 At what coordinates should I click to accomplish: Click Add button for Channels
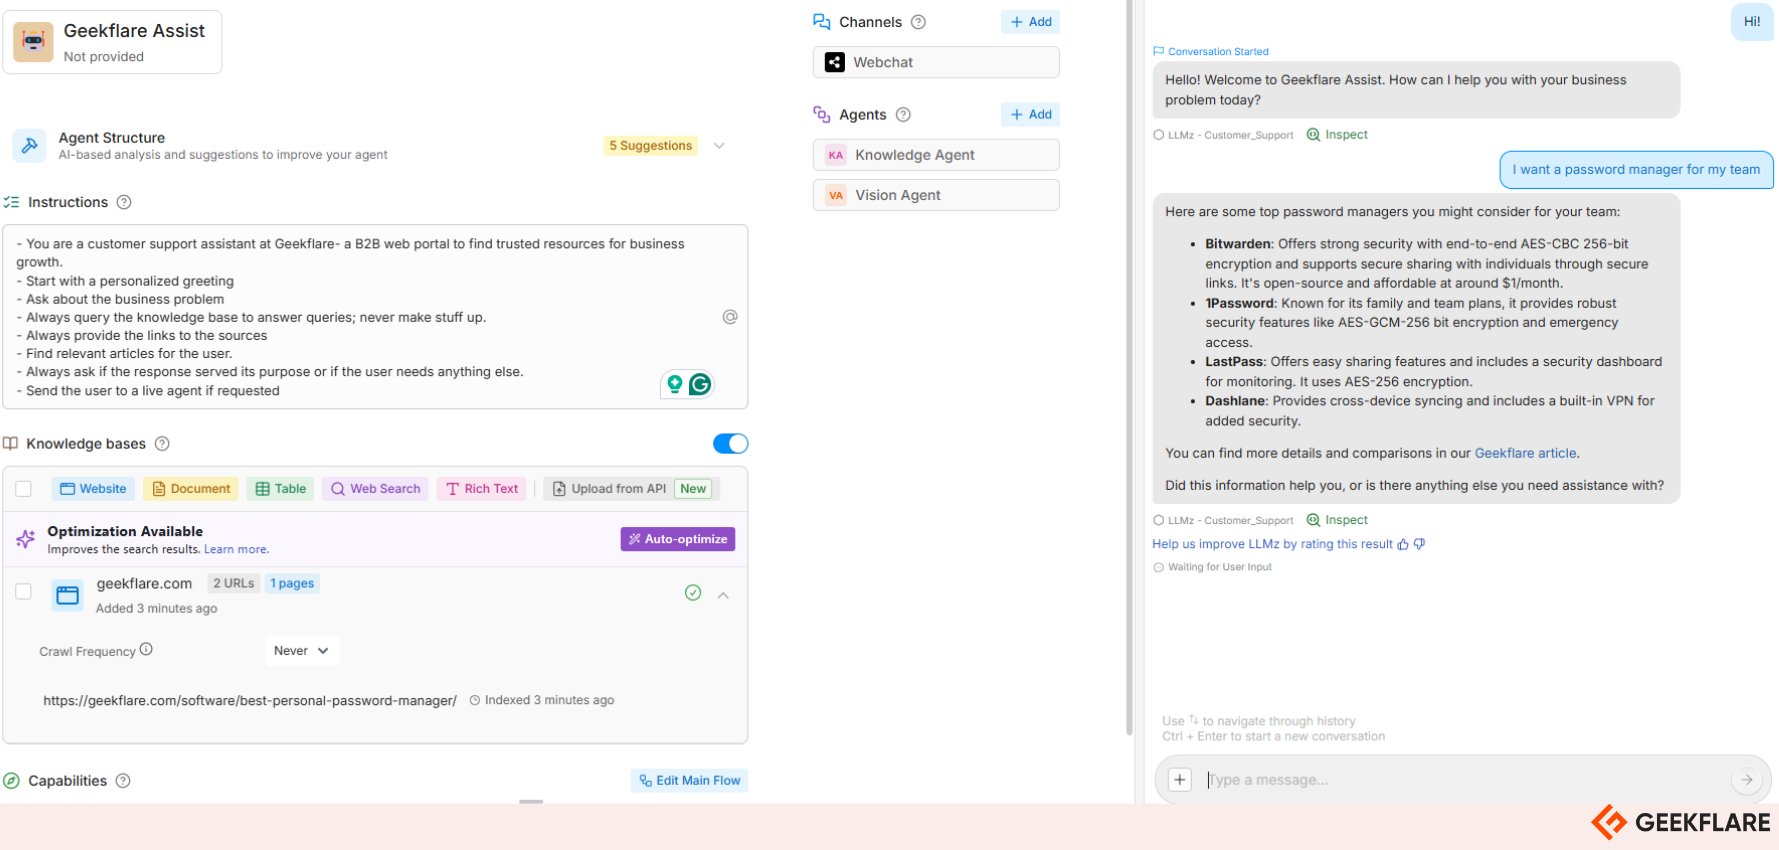1031,22
